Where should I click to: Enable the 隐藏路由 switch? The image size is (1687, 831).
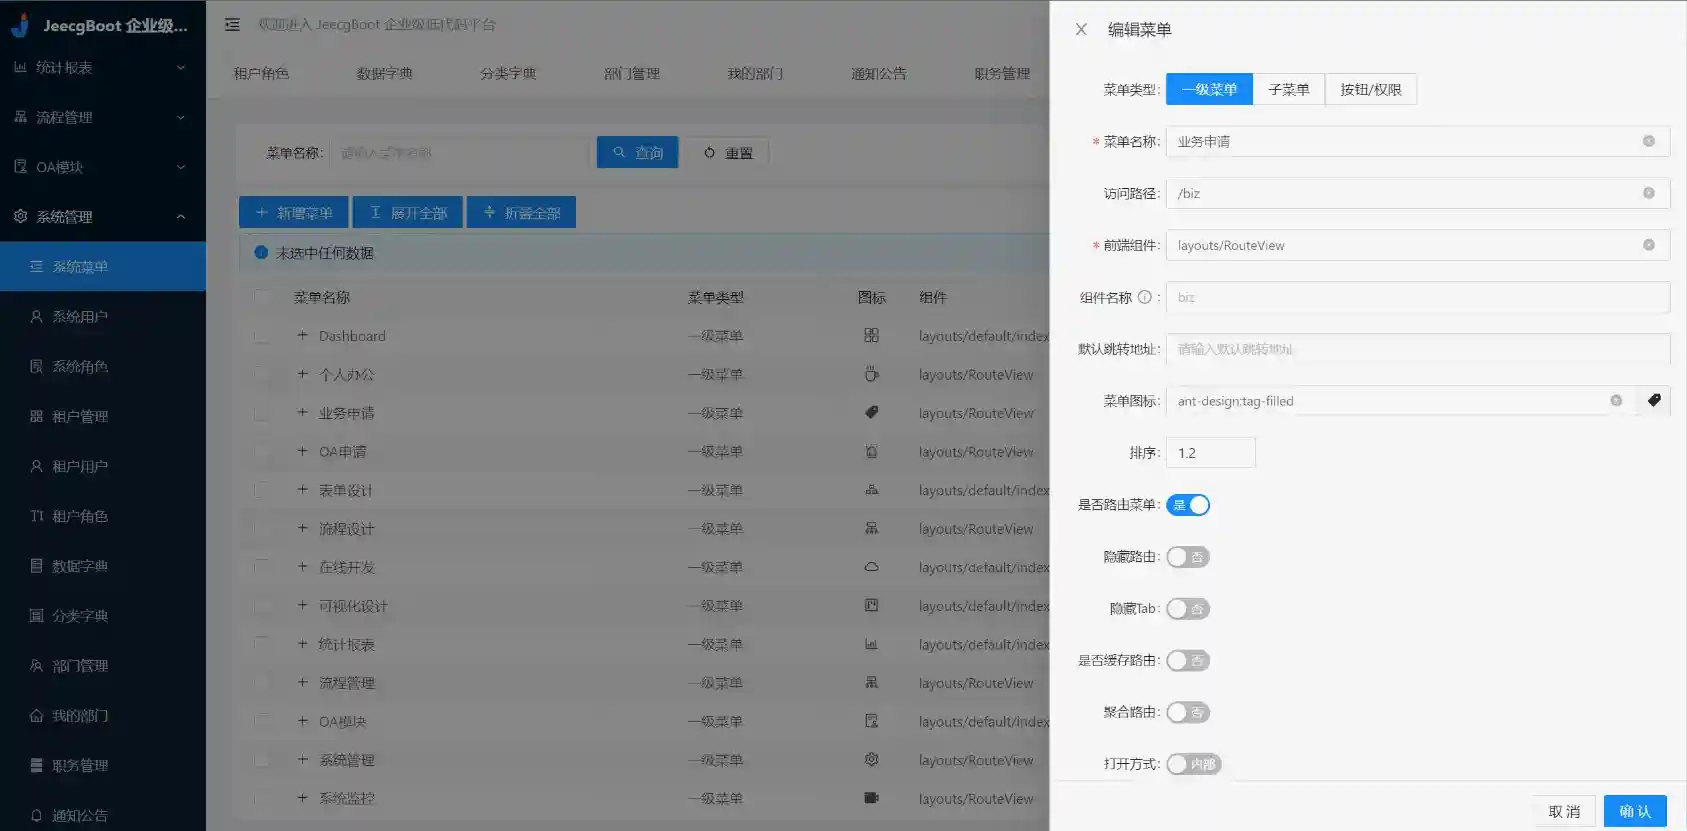point(1188,557)
